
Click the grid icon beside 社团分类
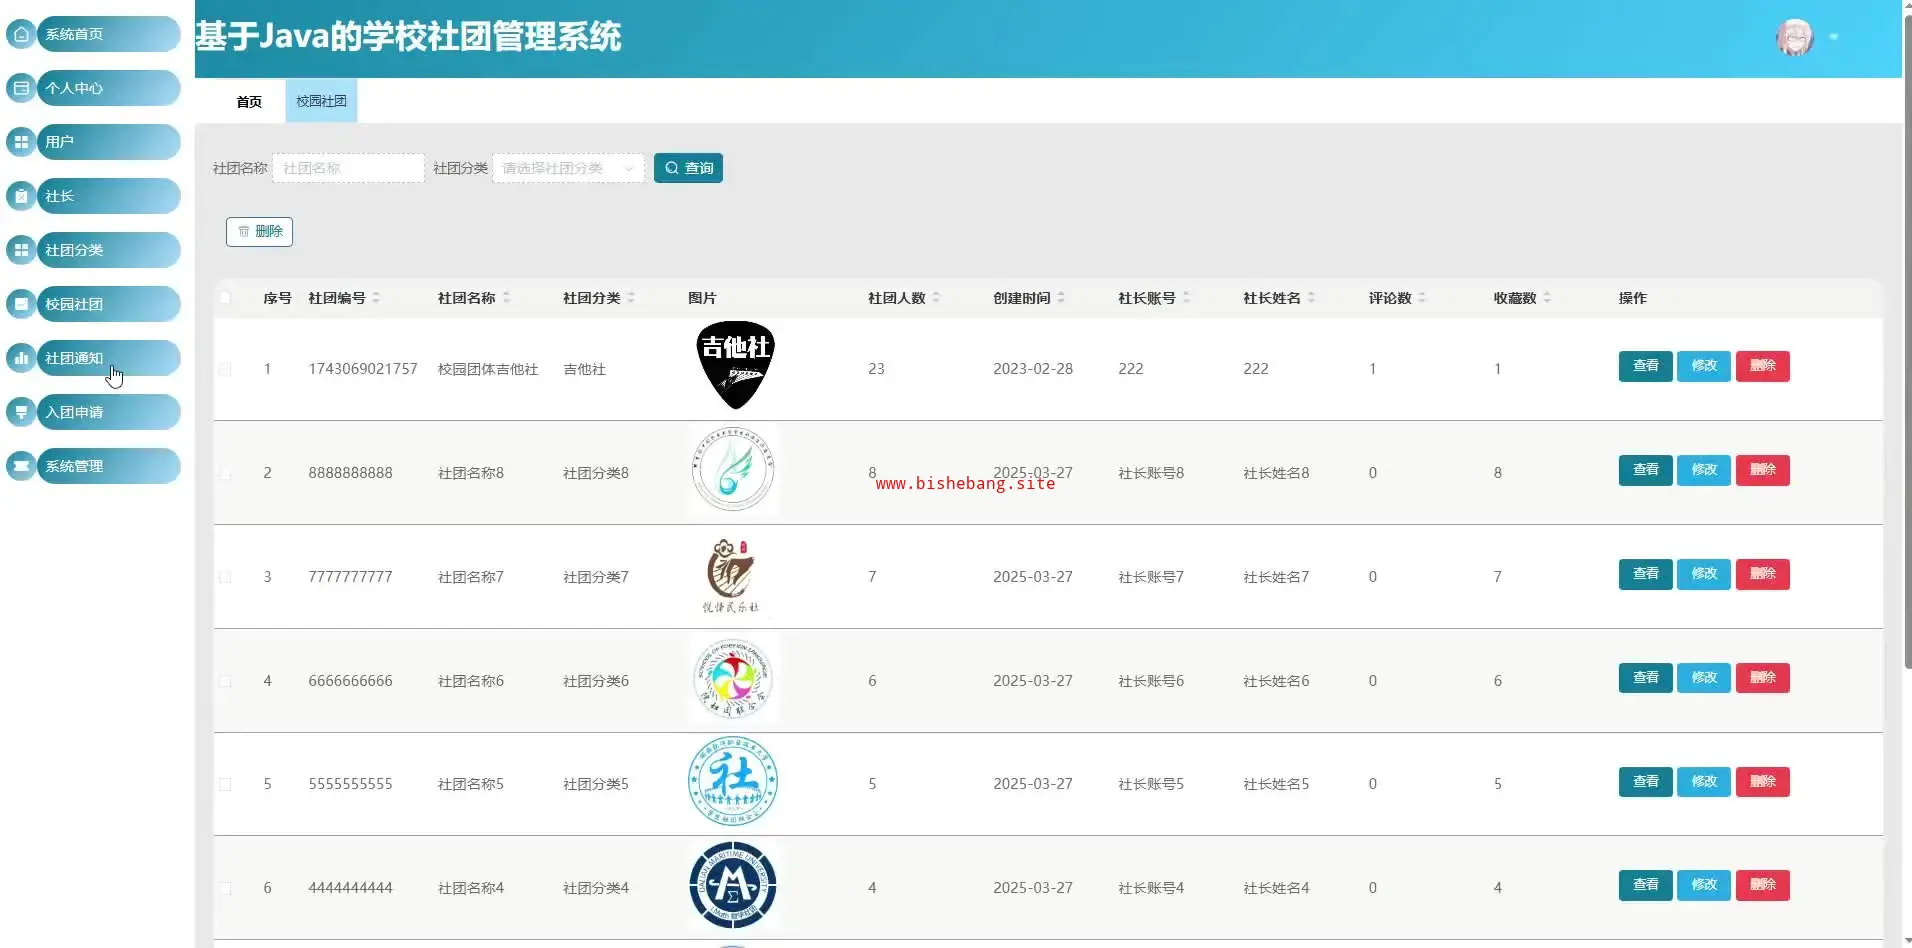pos(21,250)
